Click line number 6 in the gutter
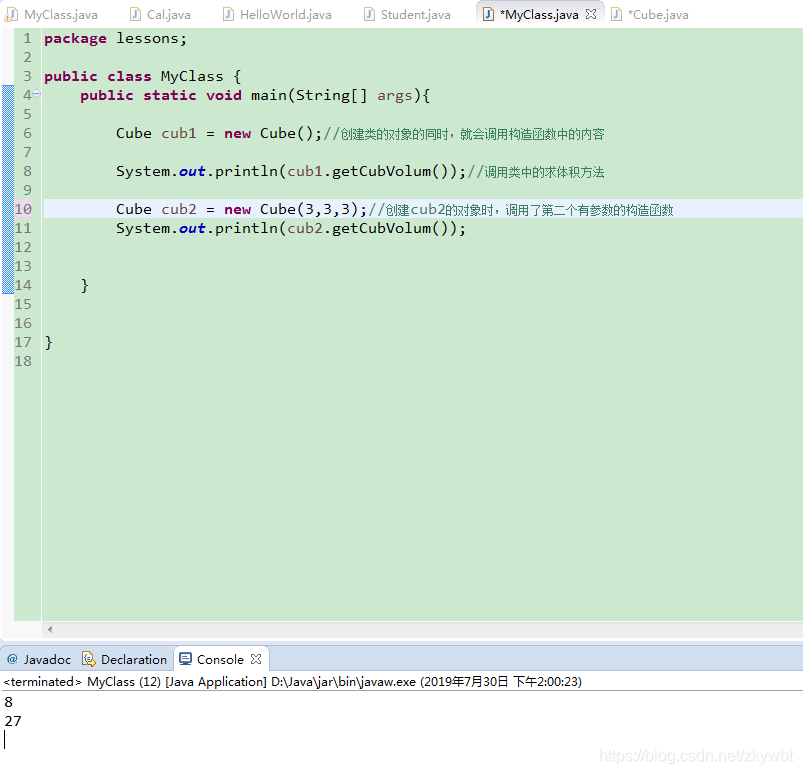This screenshot has height=774, width=803. [27, 133]
